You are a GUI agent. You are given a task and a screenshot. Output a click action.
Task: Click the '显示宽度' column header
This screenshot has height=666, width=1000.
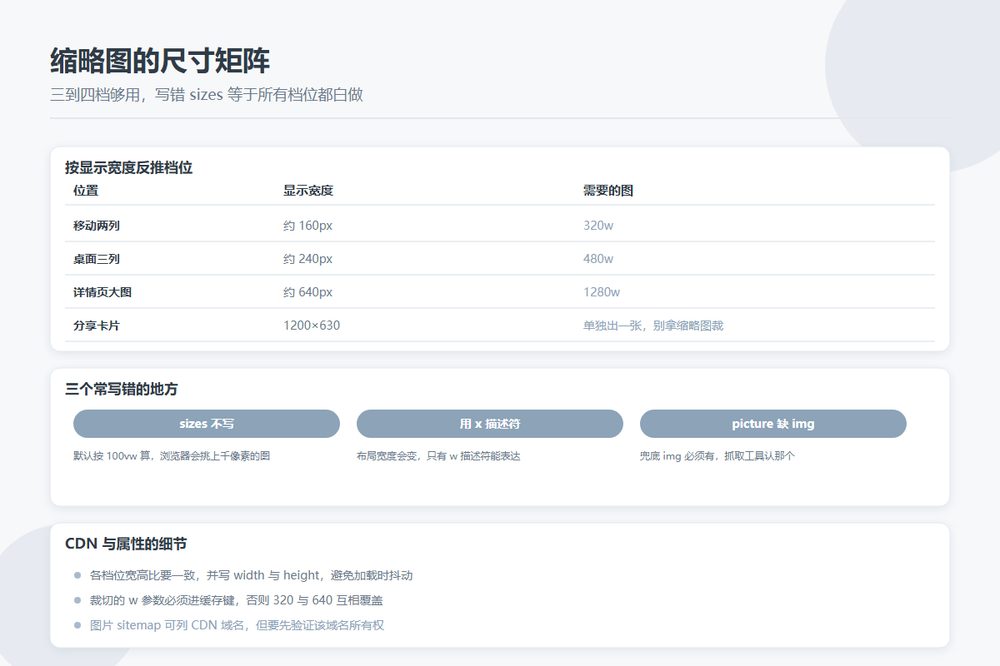point(309,191)
